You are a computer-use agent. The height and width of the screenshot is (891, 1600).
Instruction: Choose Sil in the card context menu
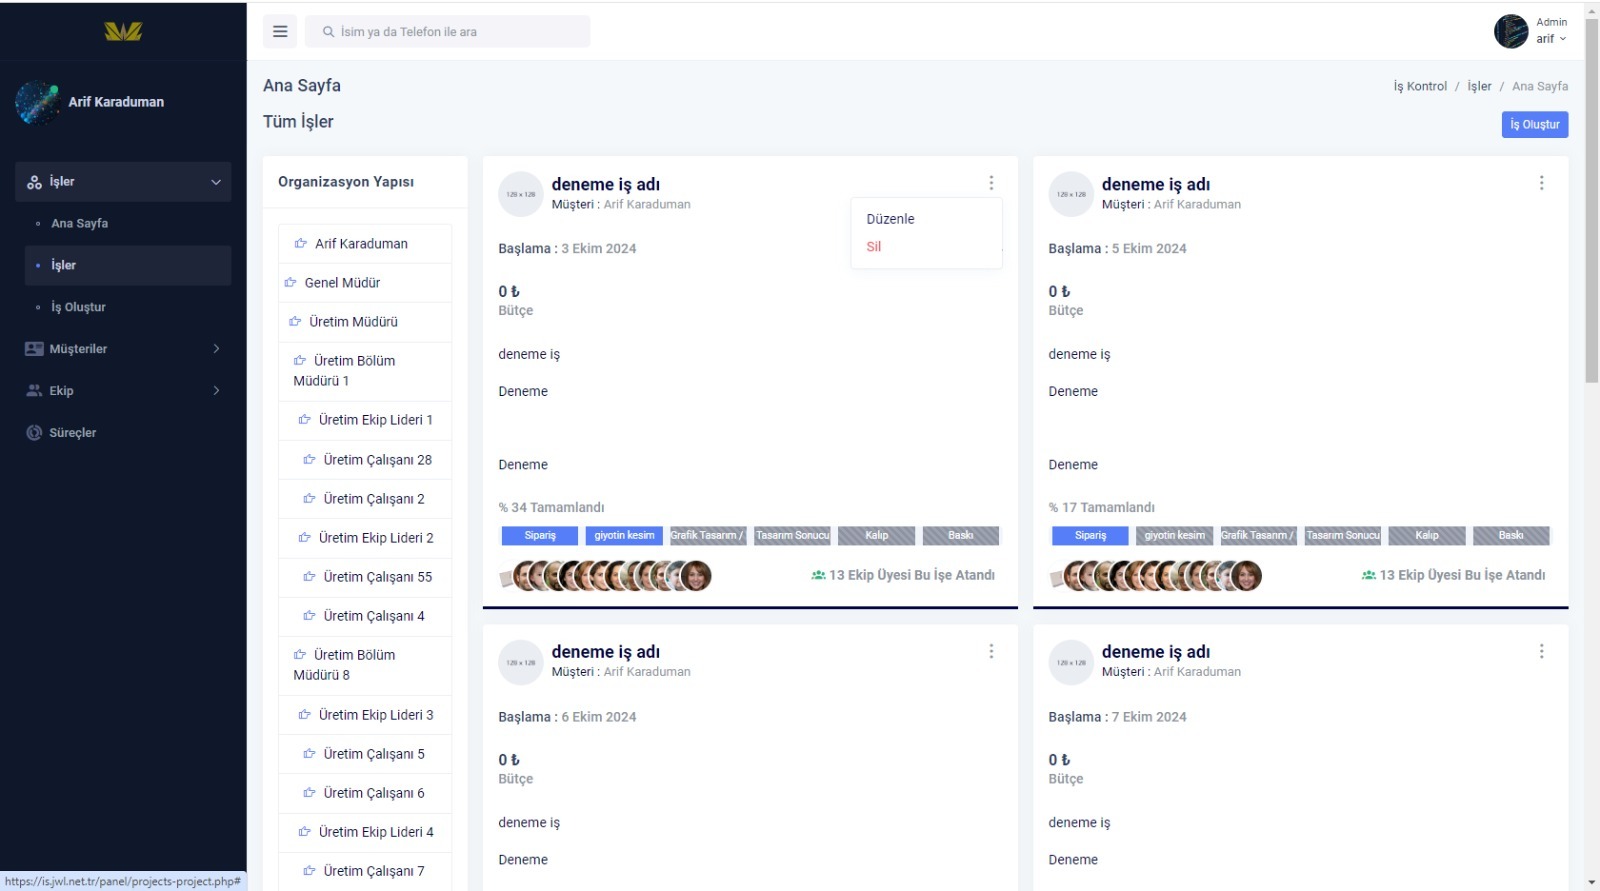tap(874, 247)
